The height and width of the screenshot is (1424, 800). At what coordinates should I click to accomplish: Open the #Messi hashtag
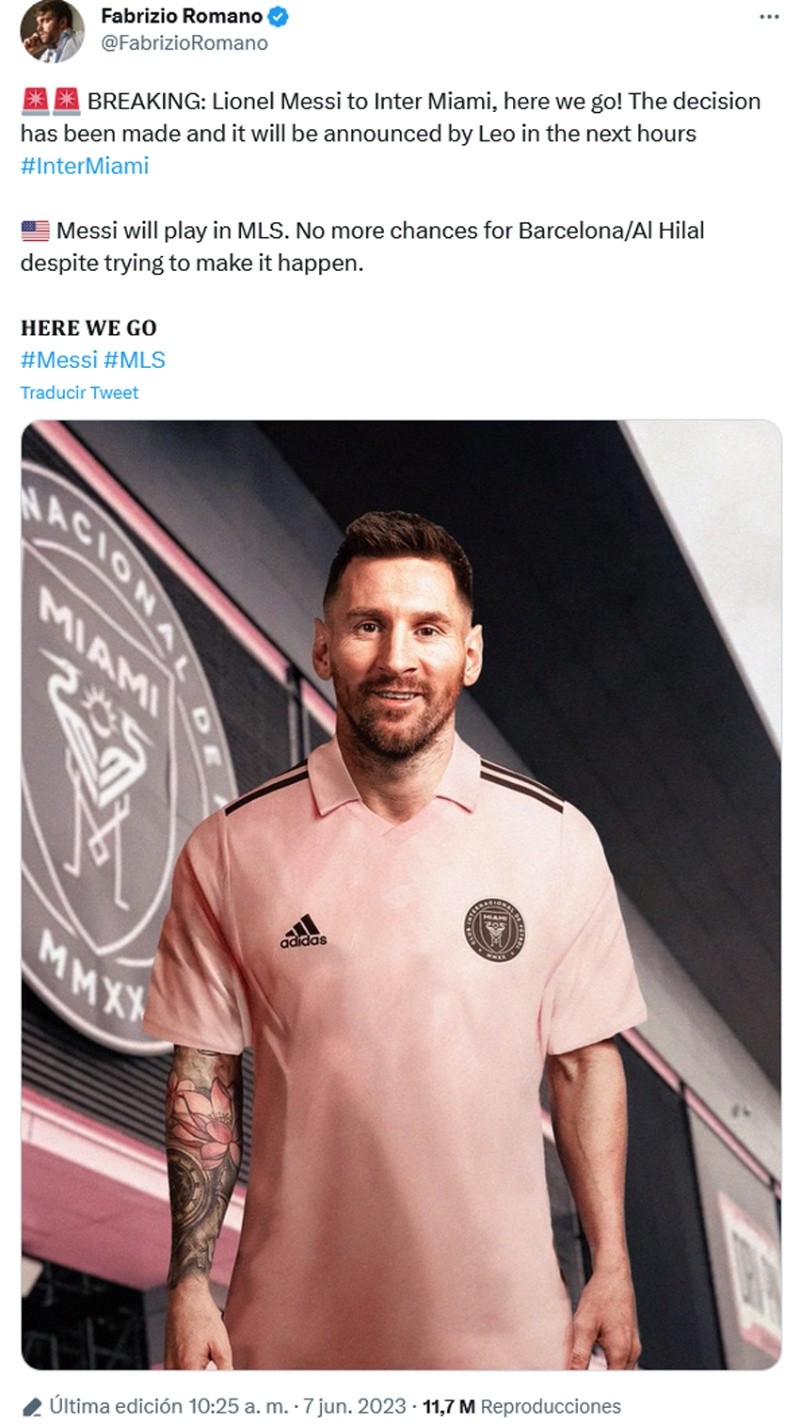pyautogui.click(x=59, y=360)
